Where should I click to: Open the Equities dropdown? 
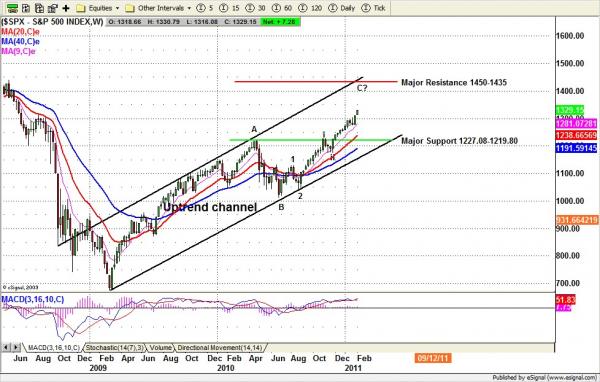click(x=98, y=8)
